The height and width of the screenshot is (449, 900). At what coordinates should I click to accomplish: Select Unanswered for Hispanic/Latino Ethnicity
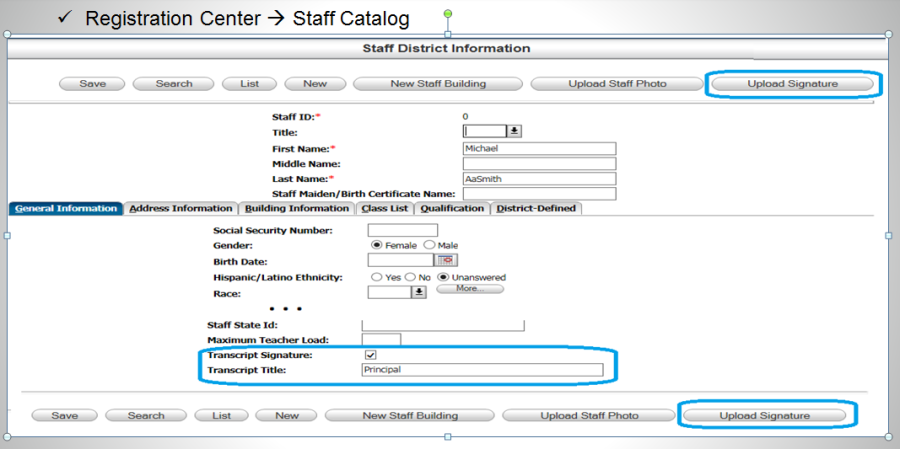point(443,277)
